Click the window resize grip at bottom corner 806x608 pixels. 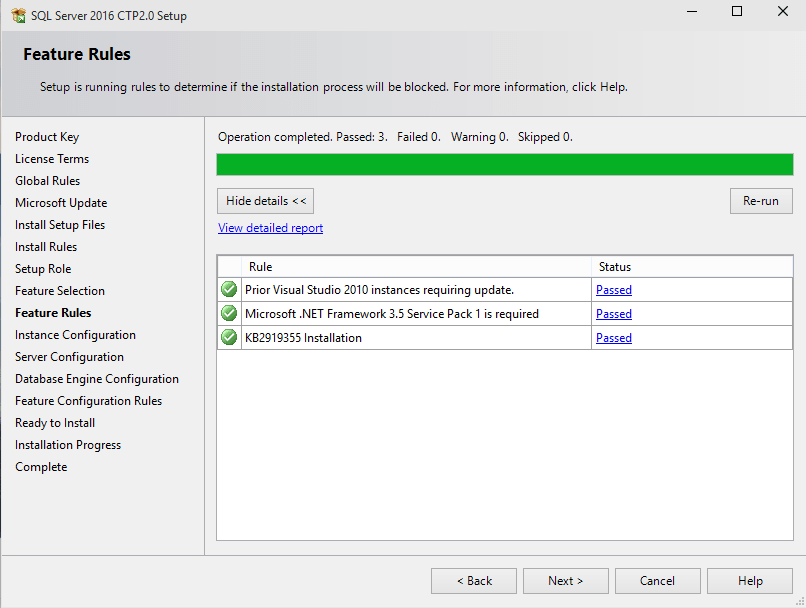(800, 602)
